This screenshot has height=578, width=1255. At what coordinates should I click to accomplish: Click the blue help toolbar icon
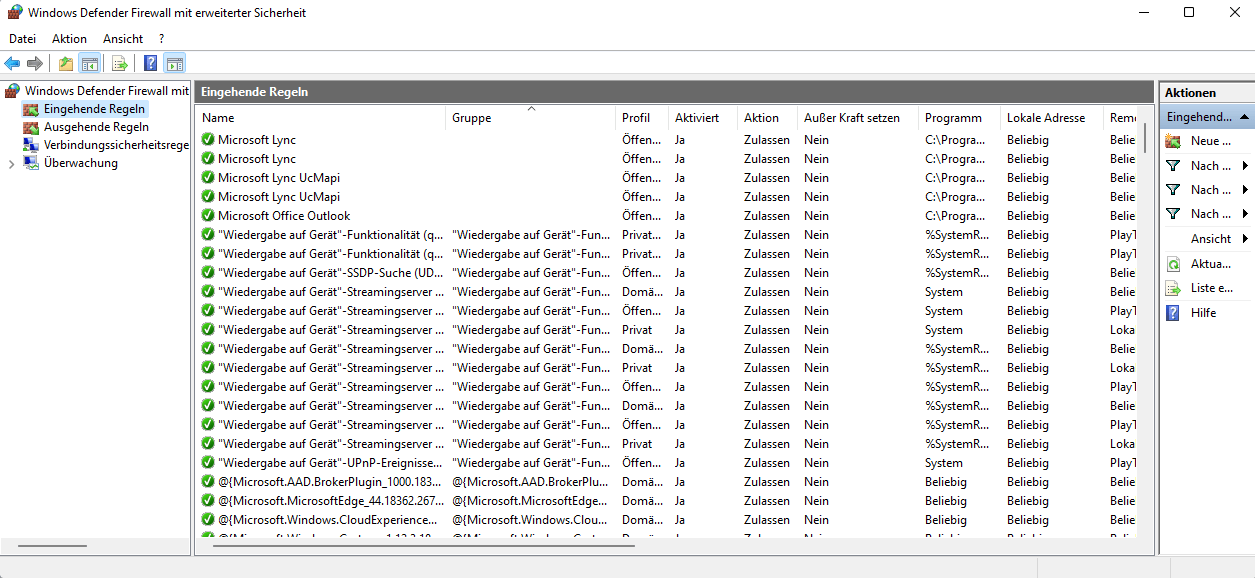point(151,64)
